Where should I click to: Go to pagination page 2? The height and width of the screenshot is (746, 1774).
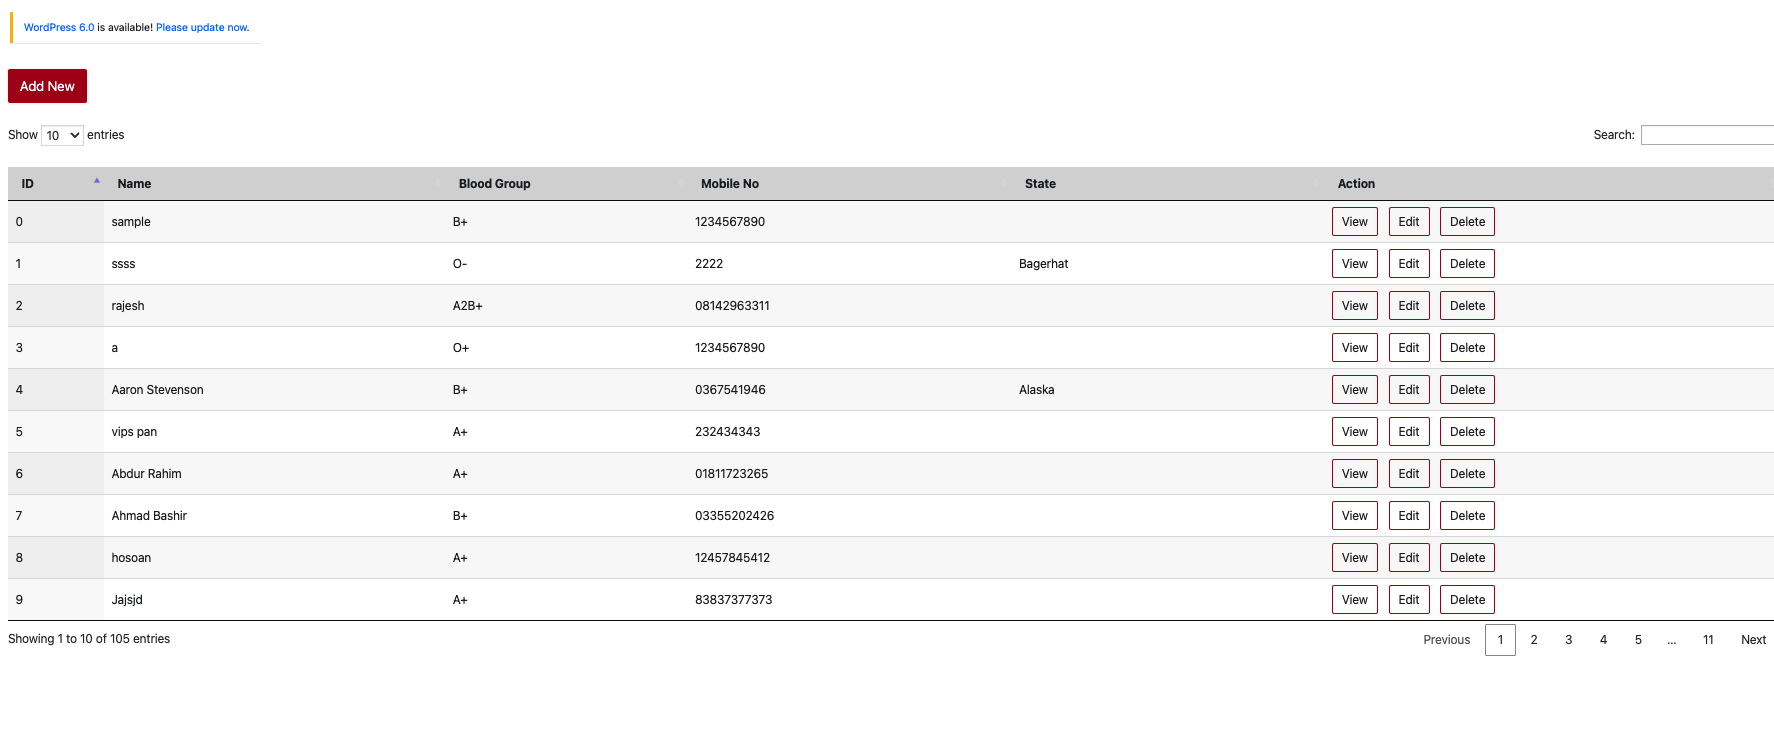1534,640
